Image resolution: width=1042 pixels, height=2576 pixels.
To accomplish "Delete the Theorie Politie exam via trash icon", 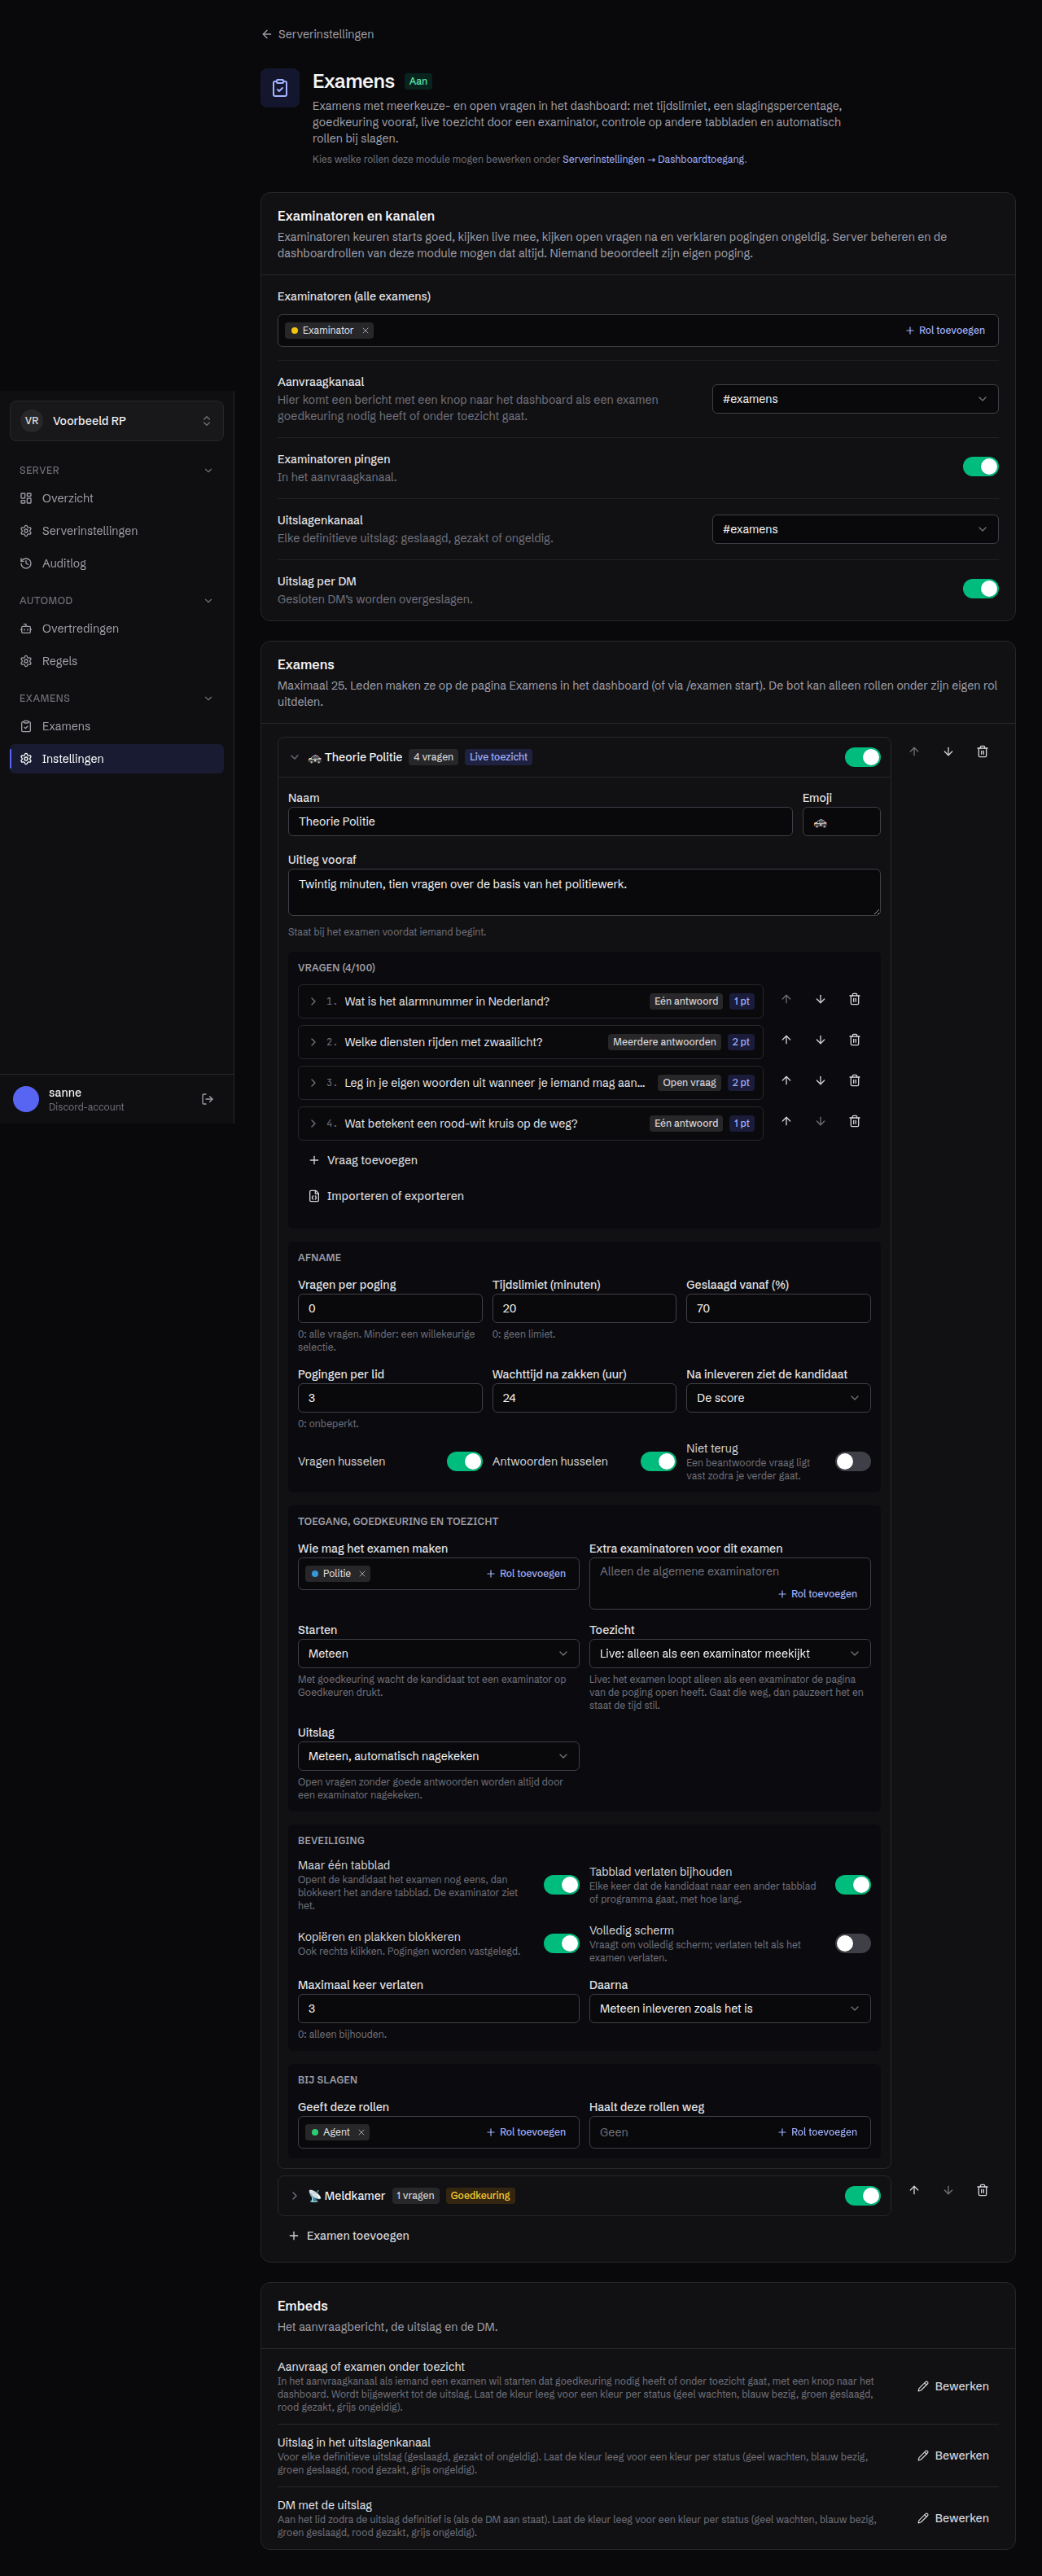I will [982, 751].
